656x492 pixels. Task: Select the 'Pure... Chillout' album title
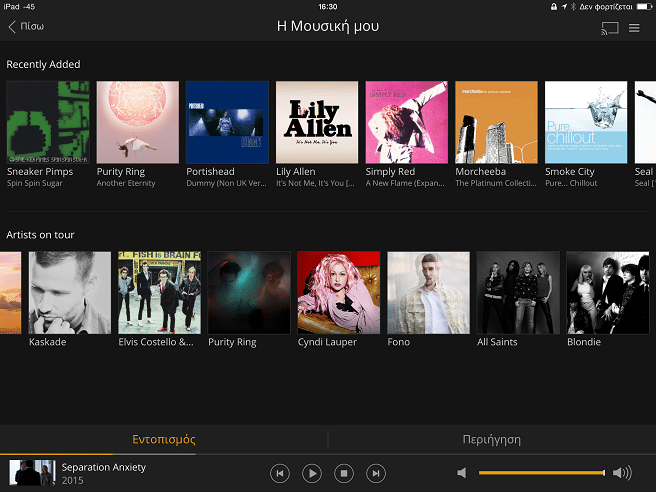click(571, 183)
